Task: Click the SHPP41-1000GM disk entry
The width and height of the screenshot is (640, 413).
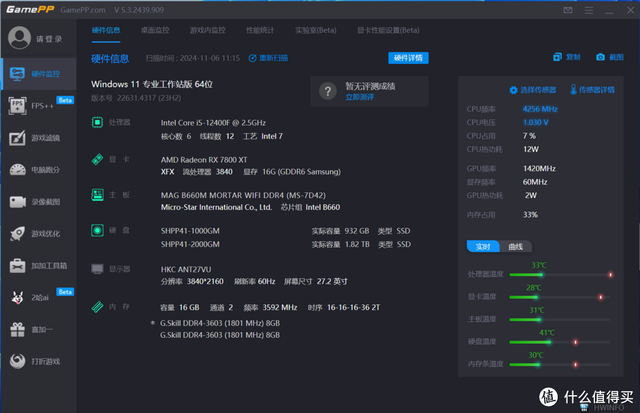Action: pos(190,231)
